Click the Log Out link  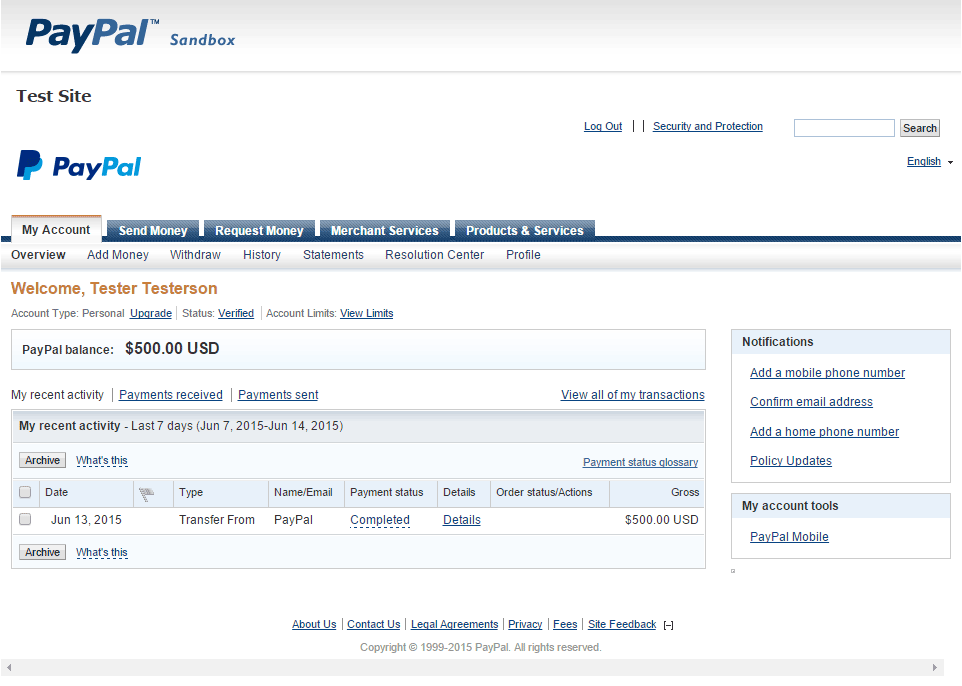tap(603, 126)
